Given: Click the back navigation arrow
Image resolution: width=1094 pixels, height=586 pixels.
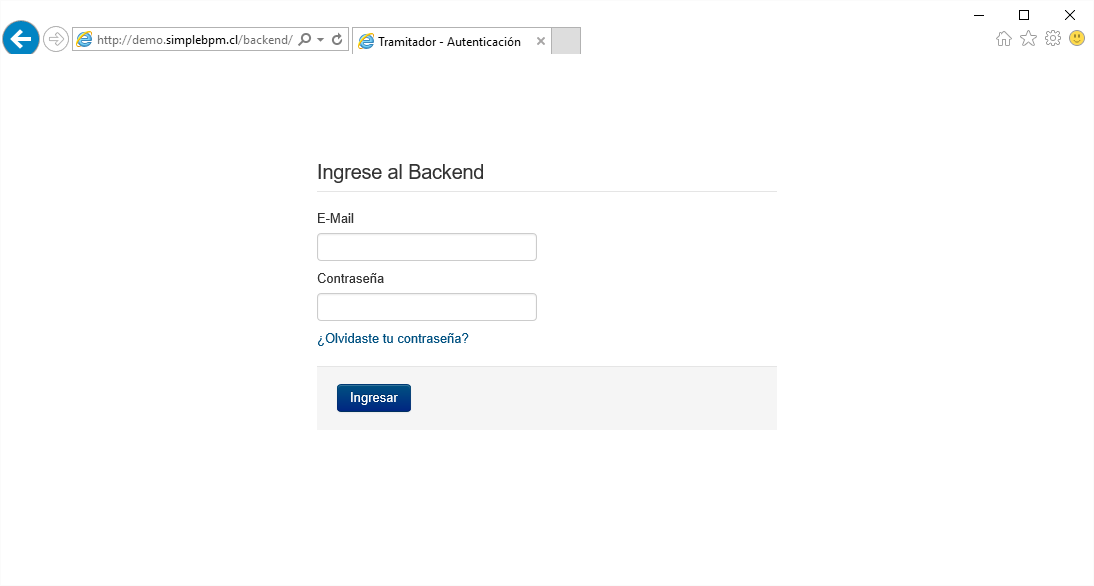Looking at the screenshot, I should click(20, 38).
